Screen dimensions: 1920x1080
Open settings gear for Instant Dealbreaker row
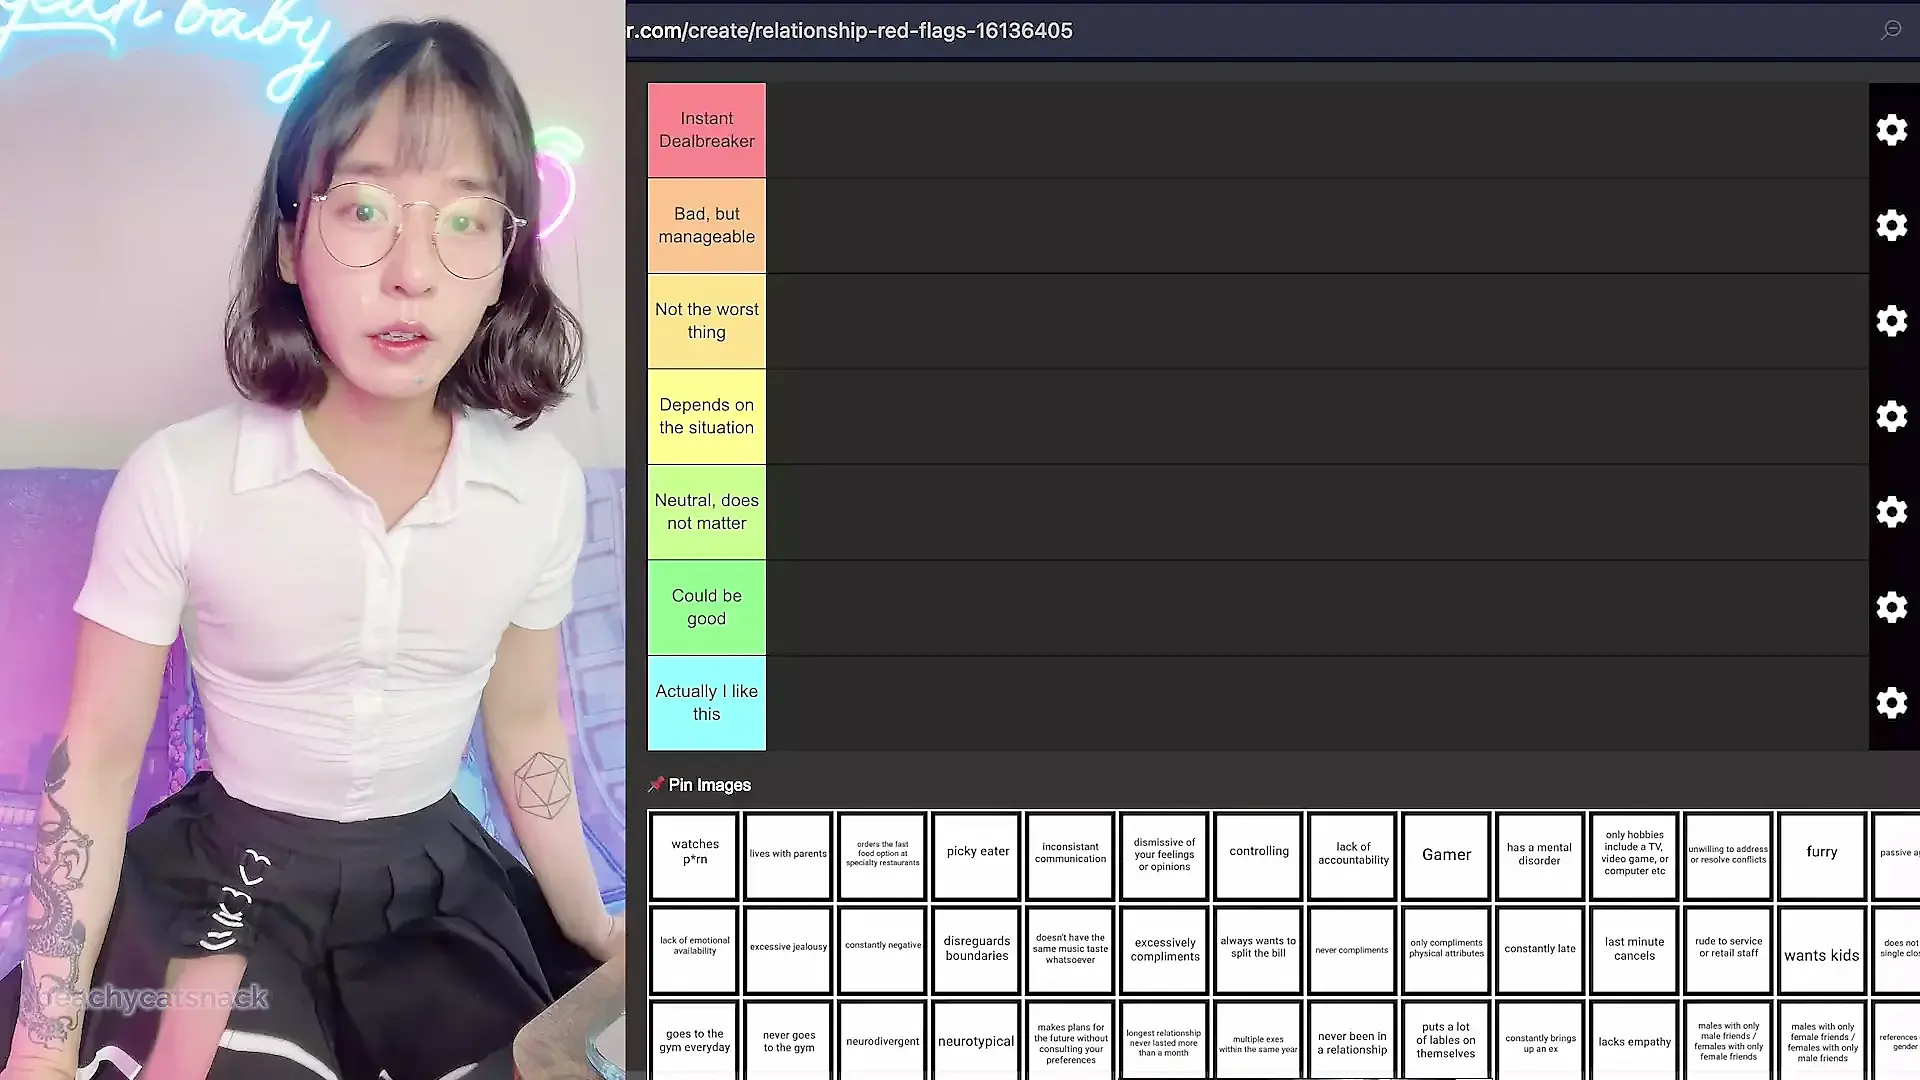pyautogui.click(x=1891, y=130)
